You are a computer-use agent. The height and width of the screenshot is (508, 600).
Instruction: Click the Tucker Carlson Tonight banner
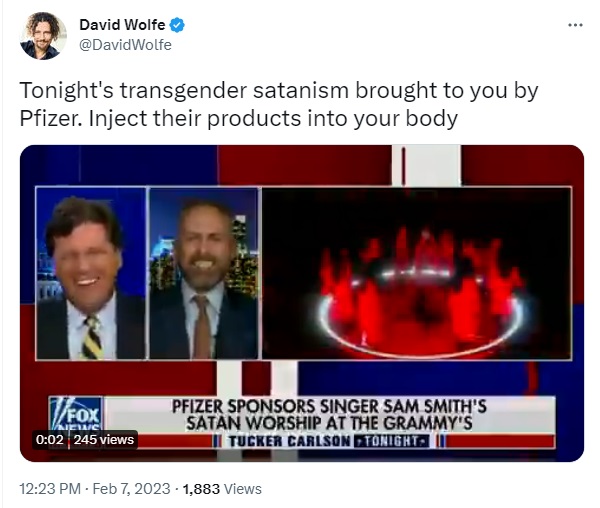pyautogui.click(x=329, y=441)
